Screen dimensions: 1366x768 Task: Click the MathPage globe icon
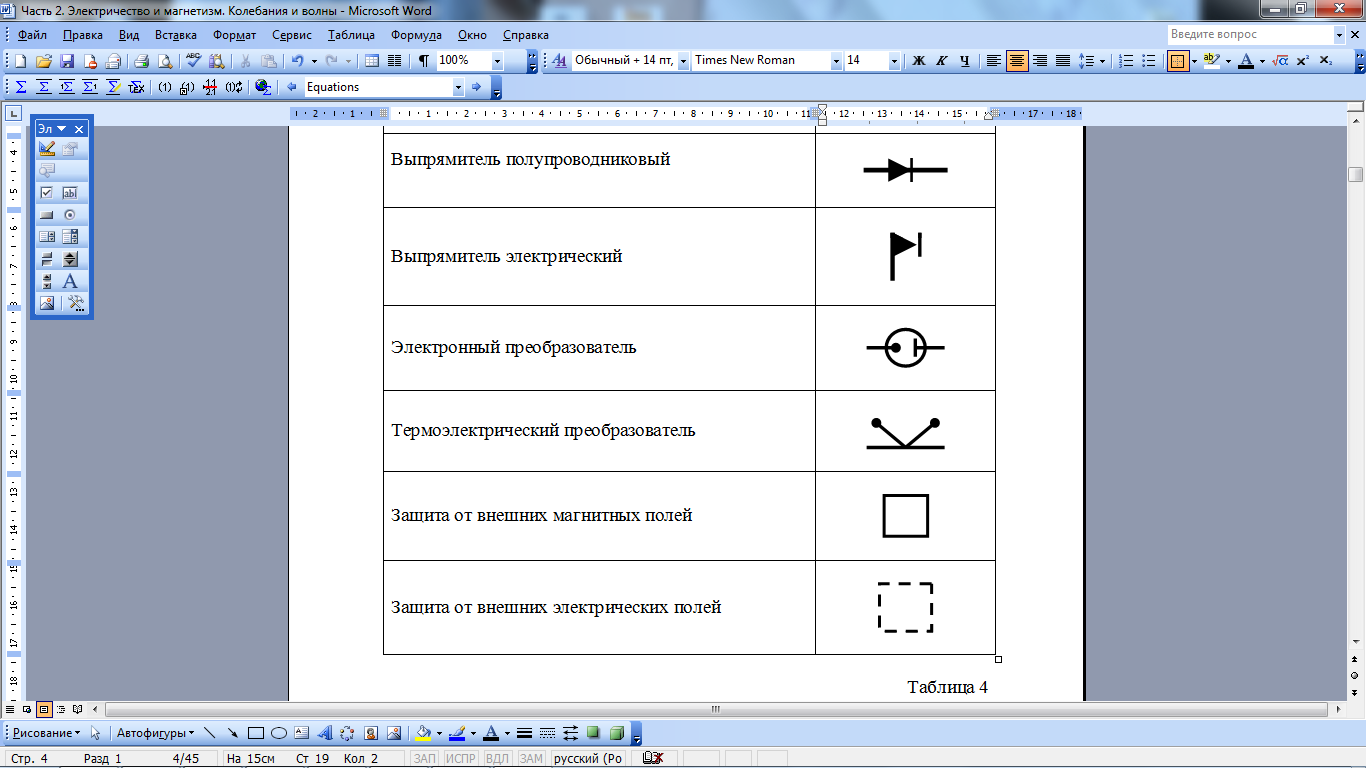click(x=263, y=87)
